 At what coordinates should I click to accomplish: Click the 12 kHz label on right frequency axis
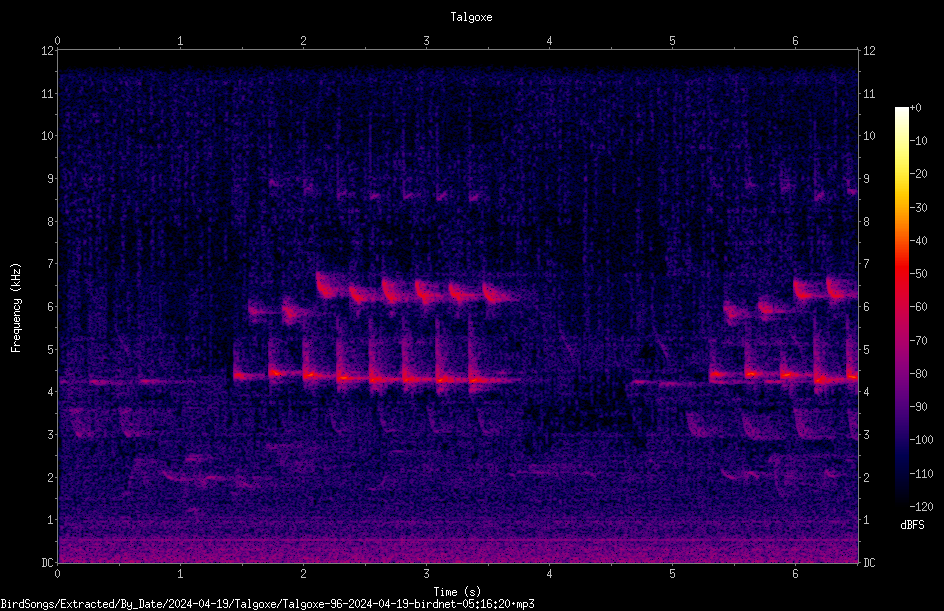click(x=869, y=51)
